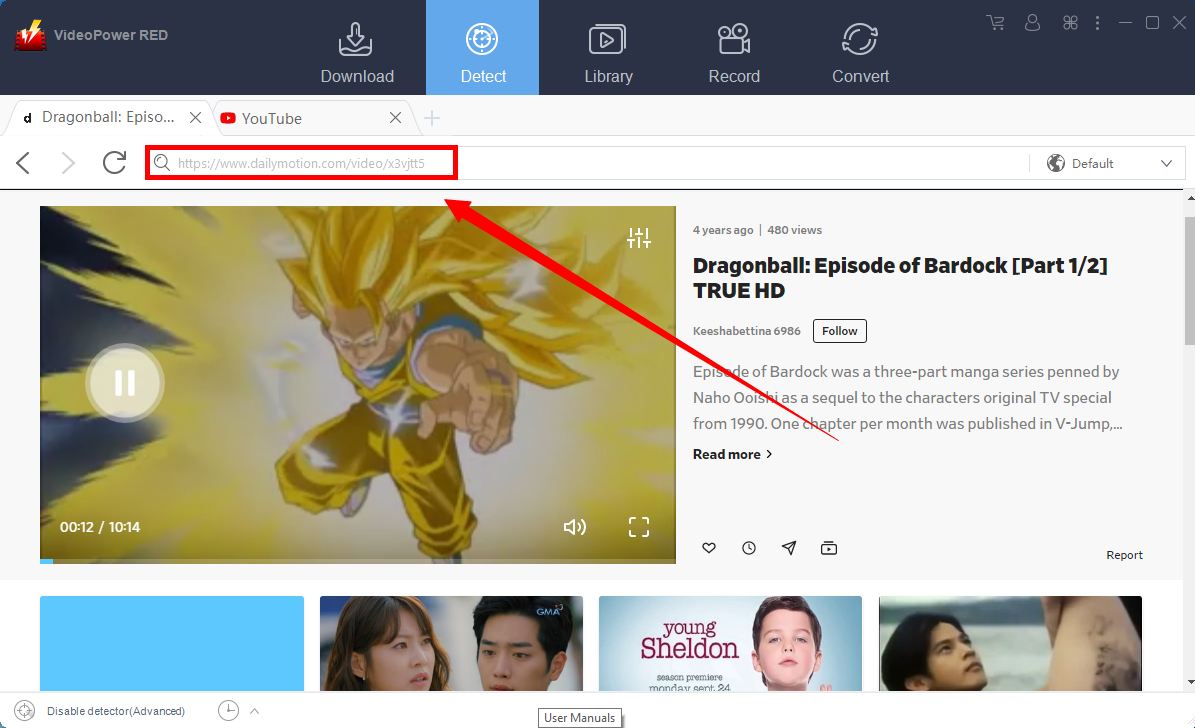Screen dimensions: 1195x728
Task: Enter fullscreen video mode
Action: coord(639,527)
